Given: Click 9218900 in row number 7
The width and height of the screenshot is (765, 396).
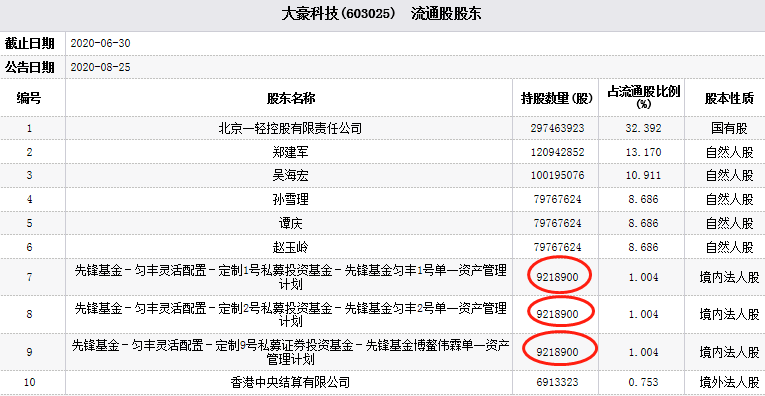Looking at the screenshot, I should tap(557, 277).
